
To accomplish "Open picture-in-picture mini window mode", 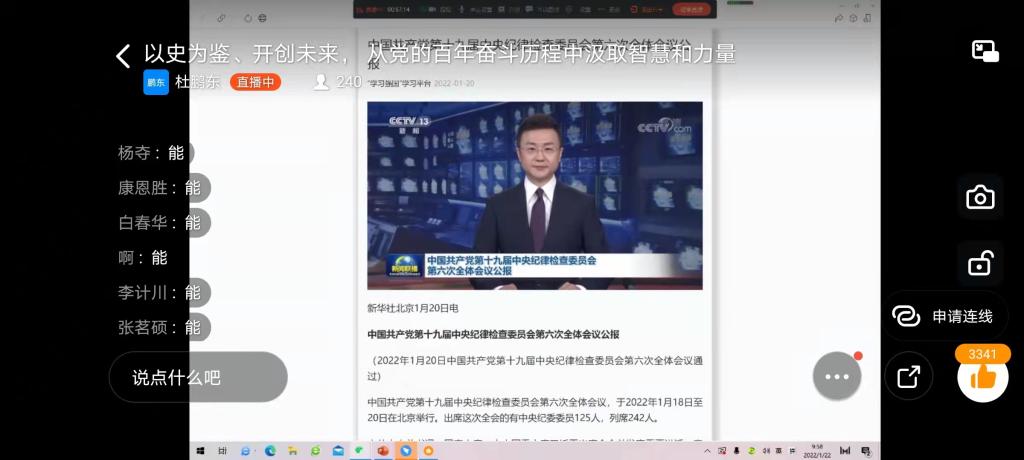I will point(985,52).
